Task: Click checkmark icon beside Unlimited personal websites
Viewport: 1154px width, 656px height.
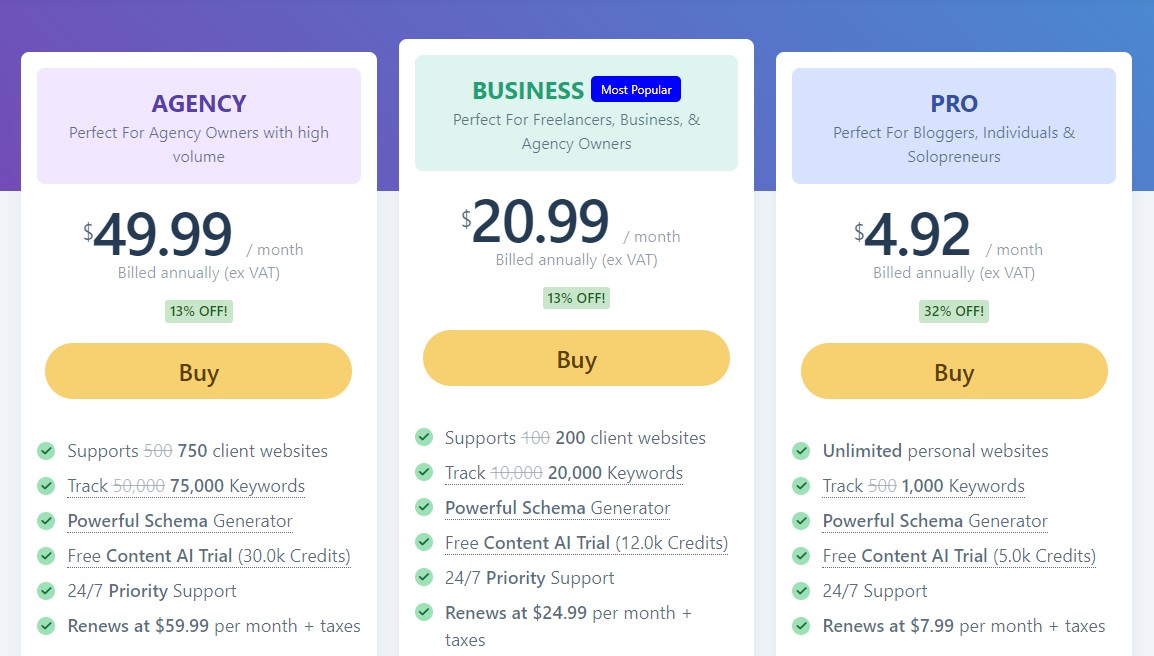Action: pyautogui.click(x=801, y=451)
